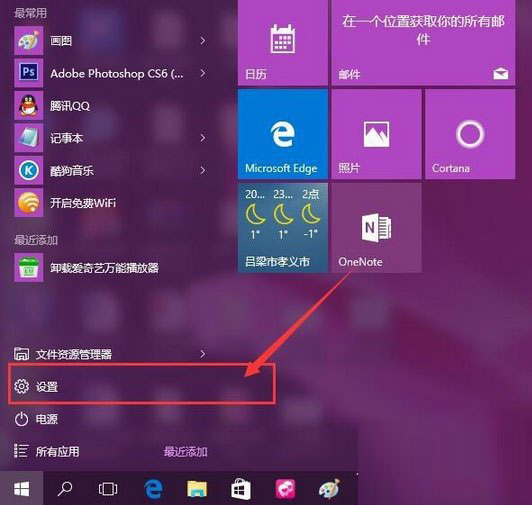Open the 照片 photos tile

tap(376, 134)
